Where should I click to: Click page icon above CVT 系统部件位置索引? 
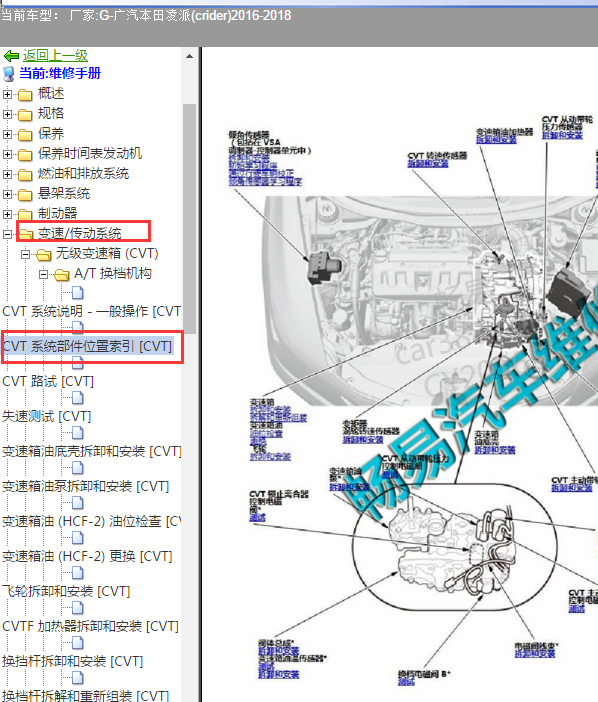click(x=78, y=328)
